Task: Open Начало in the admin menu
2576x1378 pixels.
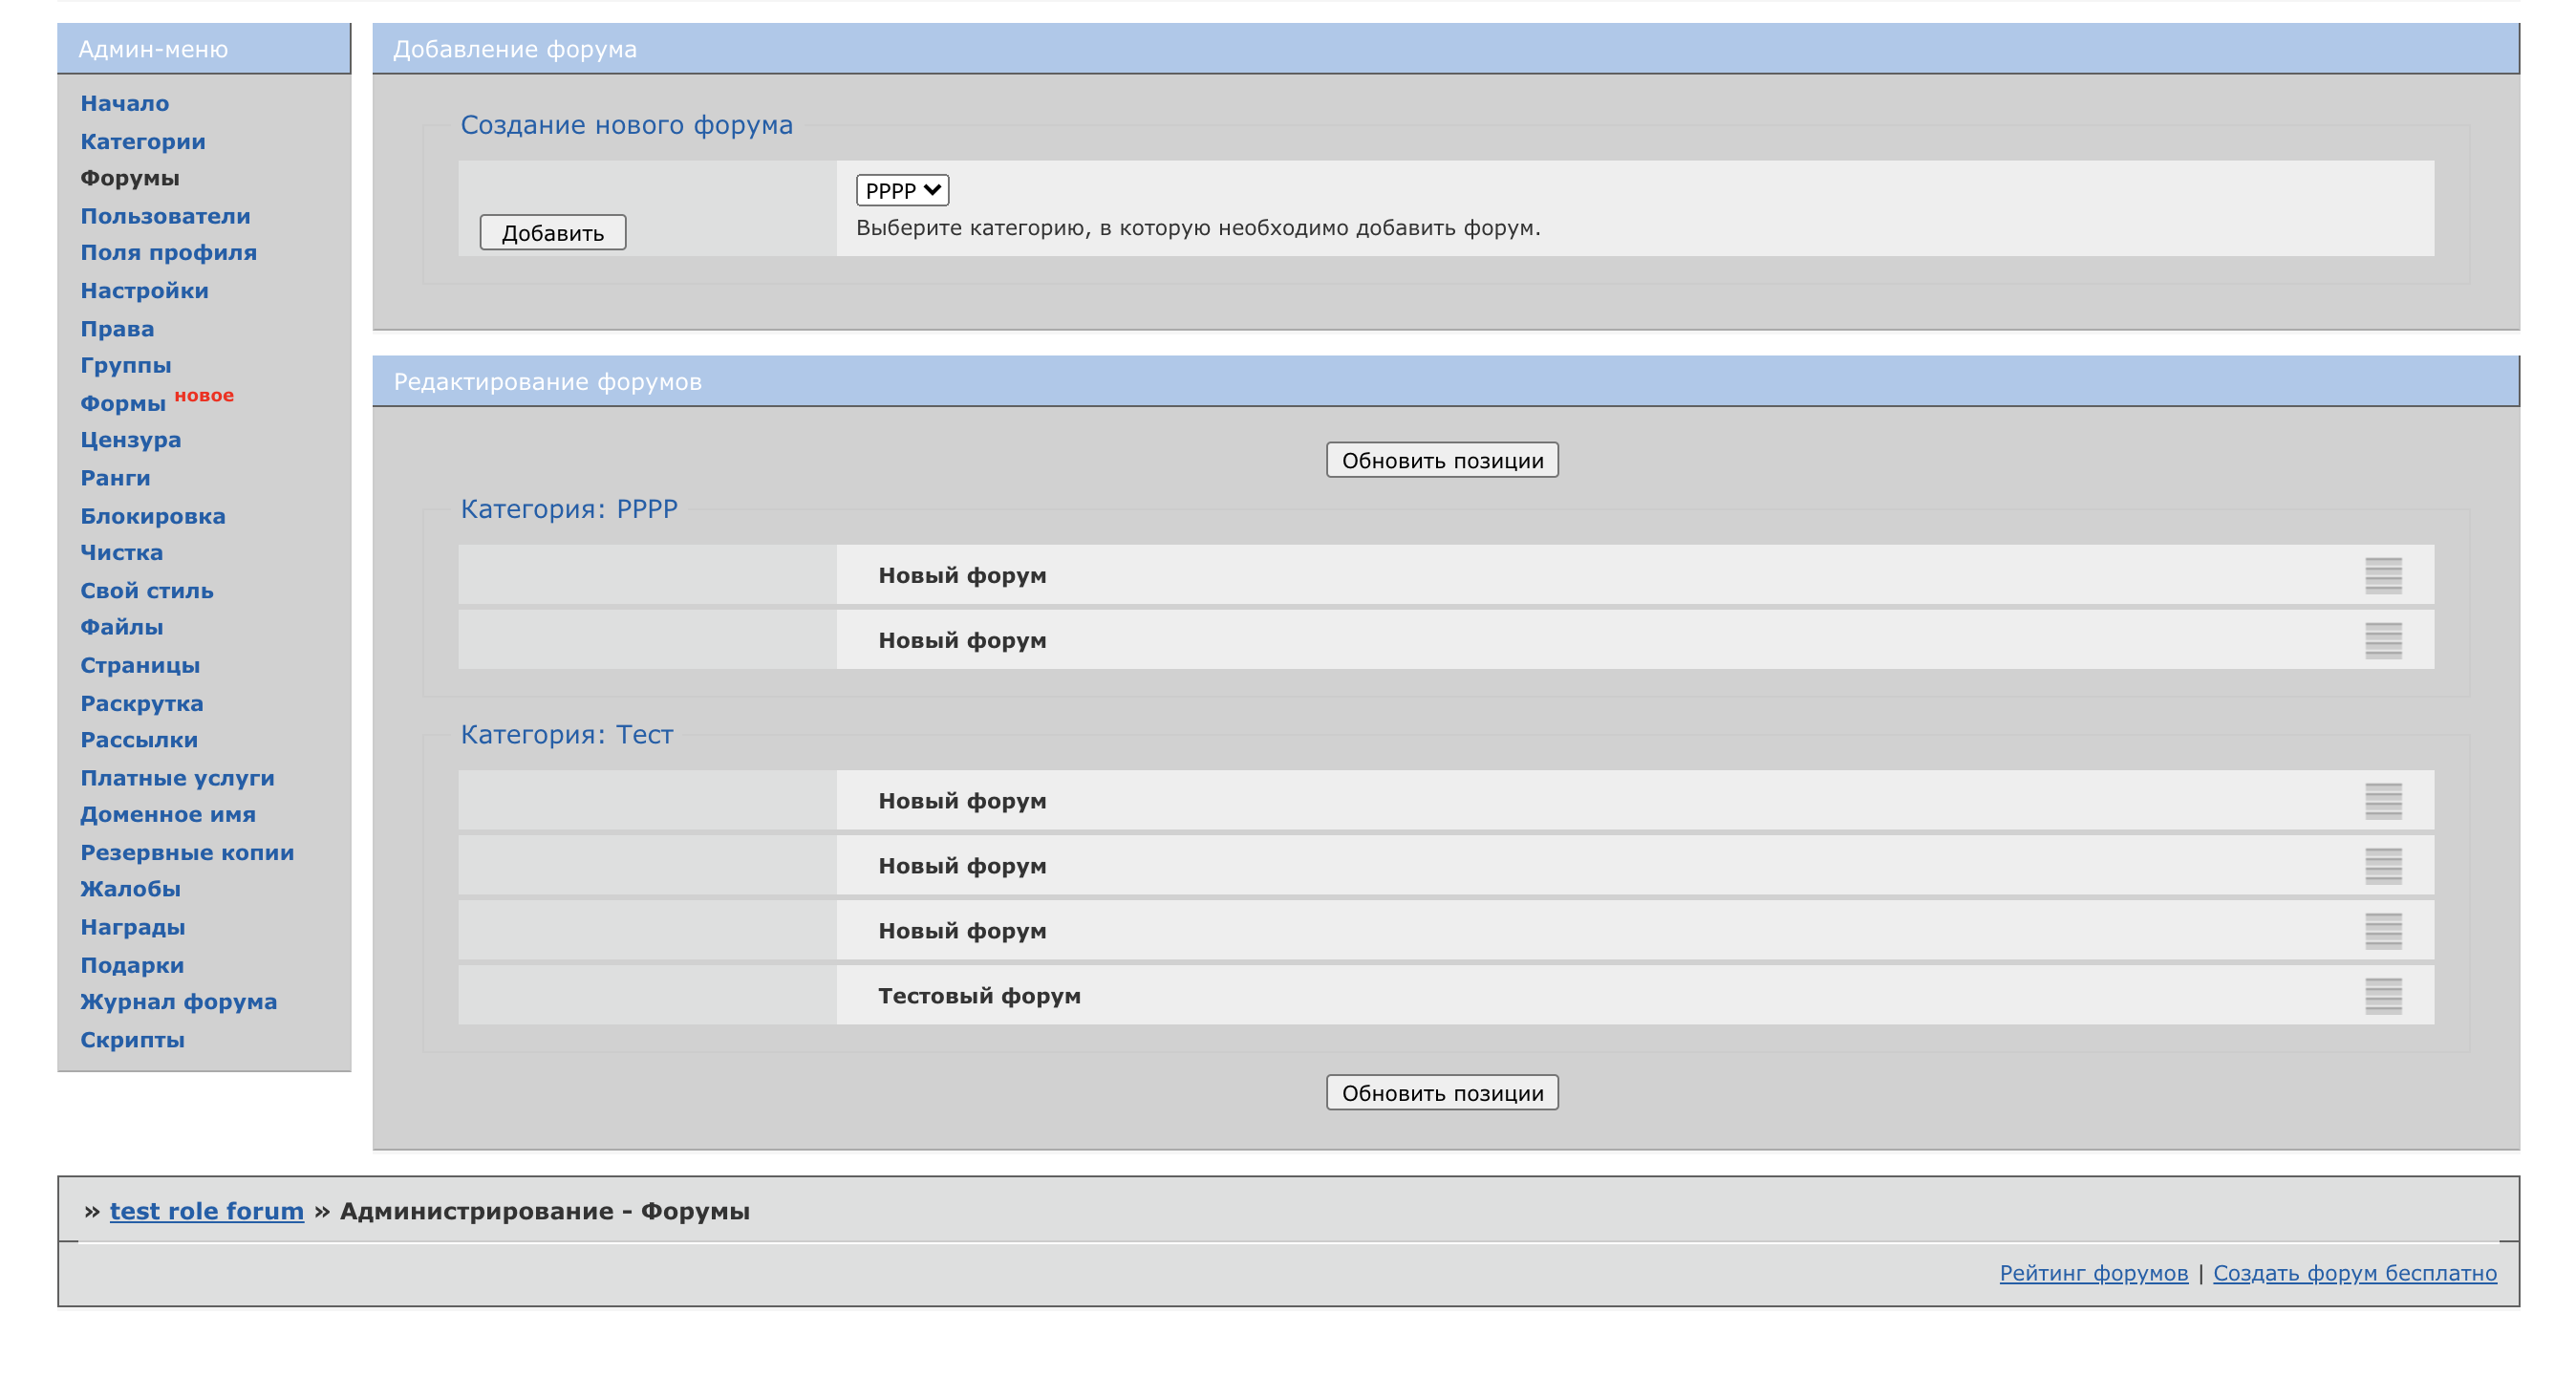Action: tap(125, 103)
